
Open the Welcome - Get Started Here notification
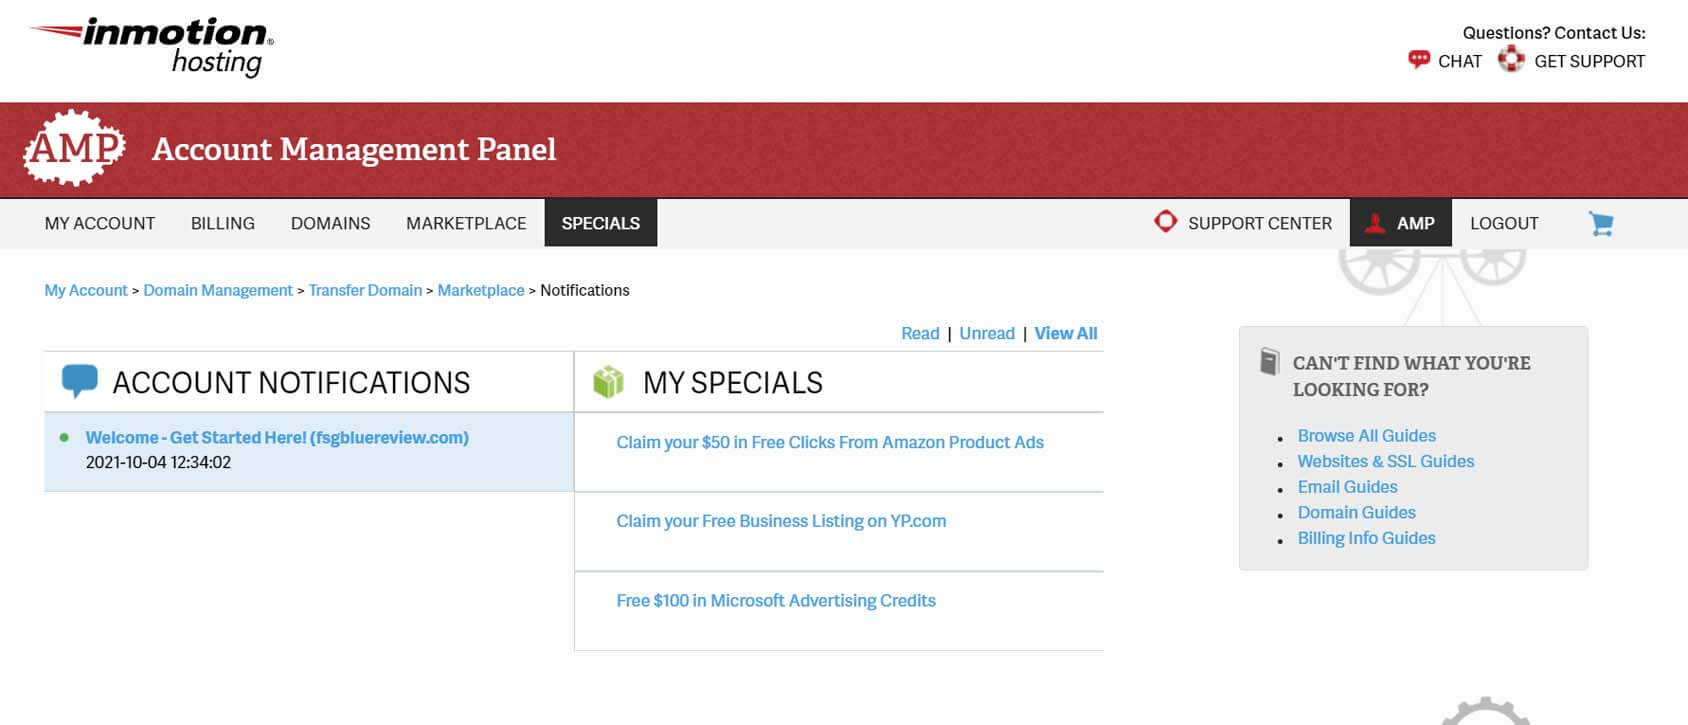click(277, 437)
